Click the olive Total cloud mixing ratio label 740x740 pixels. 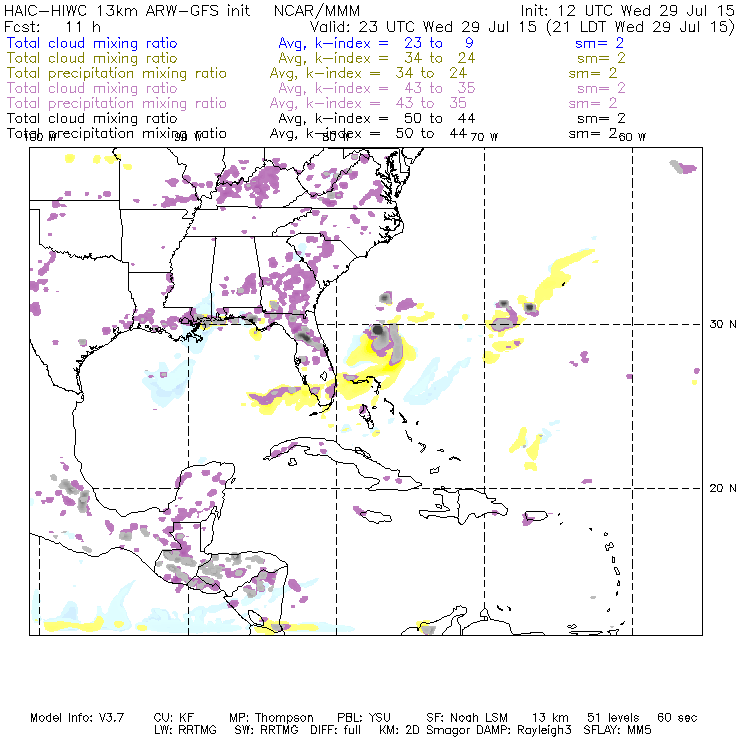tap(92, 59)
